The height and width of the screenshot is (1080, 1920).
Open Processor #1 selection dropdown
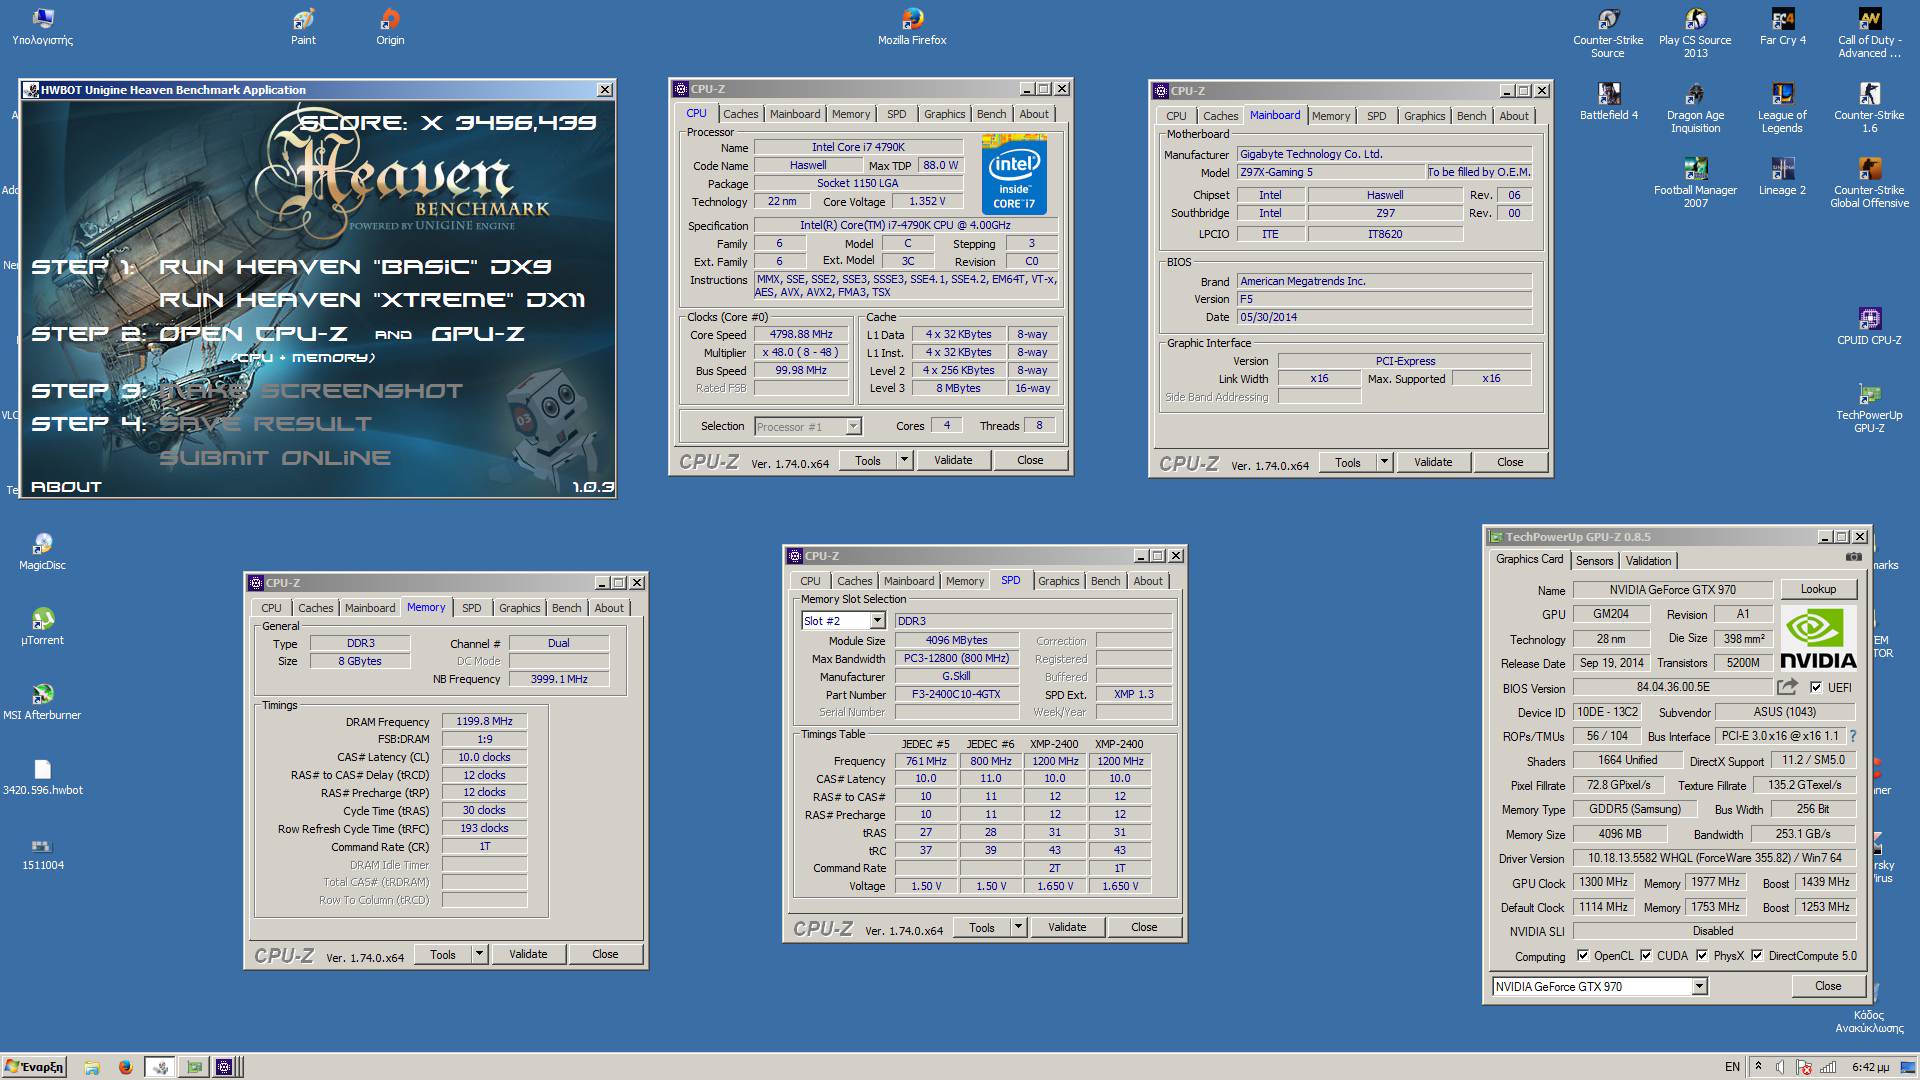click(853, 426)
